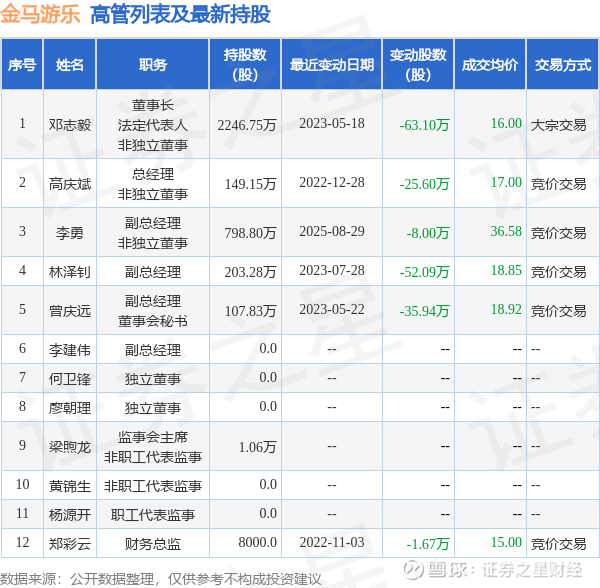Select the 职务 column header
The height and width of the screenshot is (588, 600).
153,65
